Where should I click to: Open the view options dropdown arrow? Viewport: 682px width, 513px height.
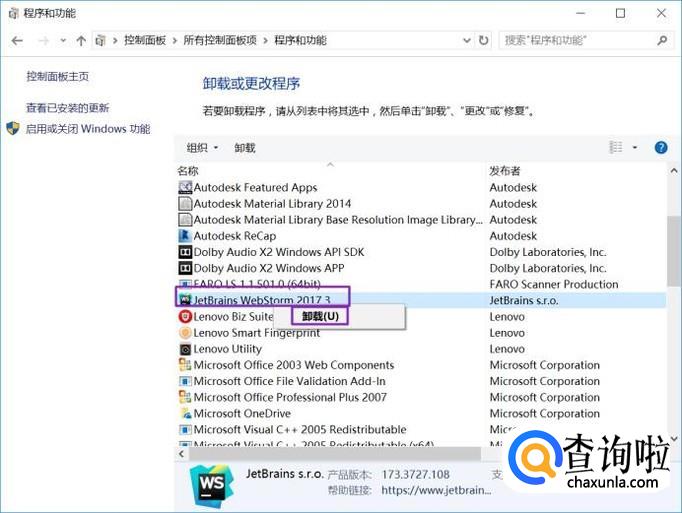(x=635, y=148)
